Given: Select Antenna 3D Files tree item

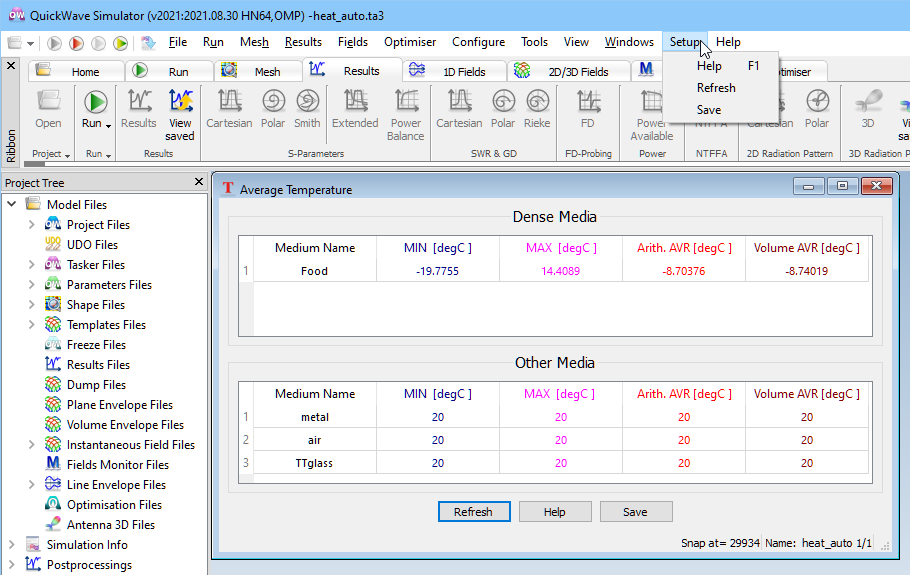Looking at the screenshot, I should click(x=110, y=525).
